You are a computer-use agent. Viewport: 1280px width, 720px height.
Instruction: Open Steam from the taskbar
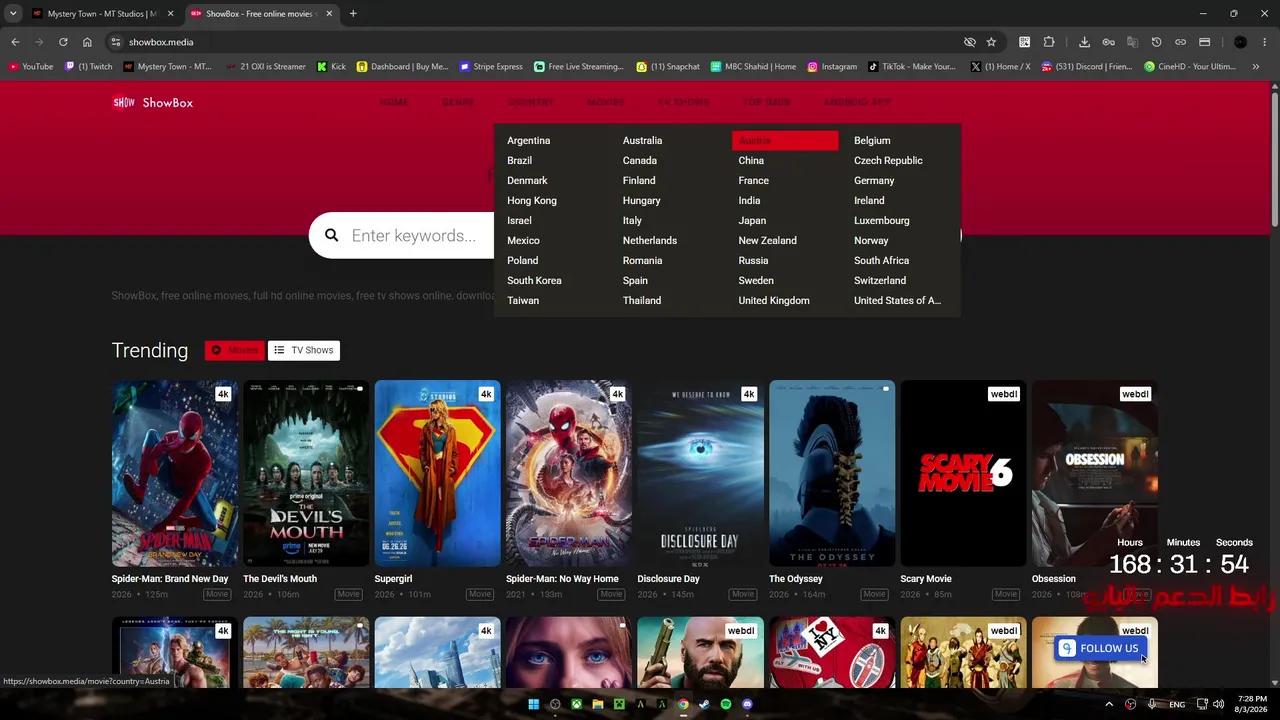[x=704, y=704]
